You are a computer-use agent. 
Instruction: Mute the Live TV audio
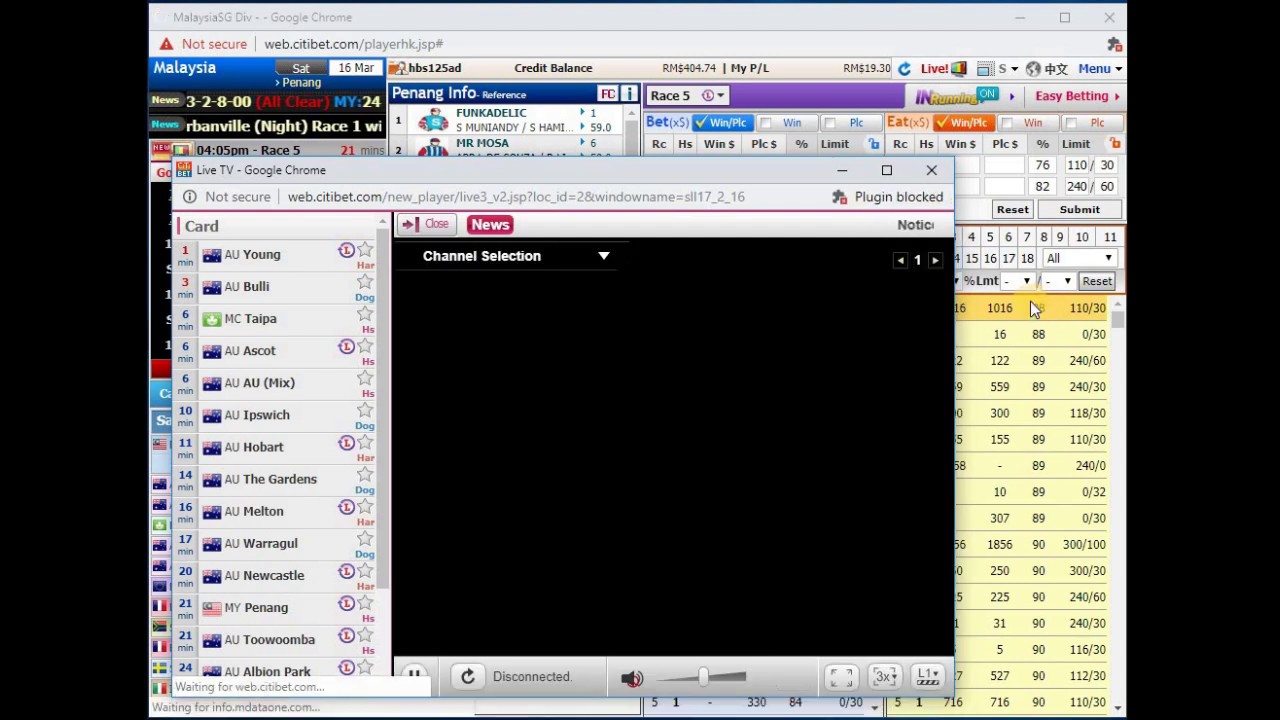point(632,679)
